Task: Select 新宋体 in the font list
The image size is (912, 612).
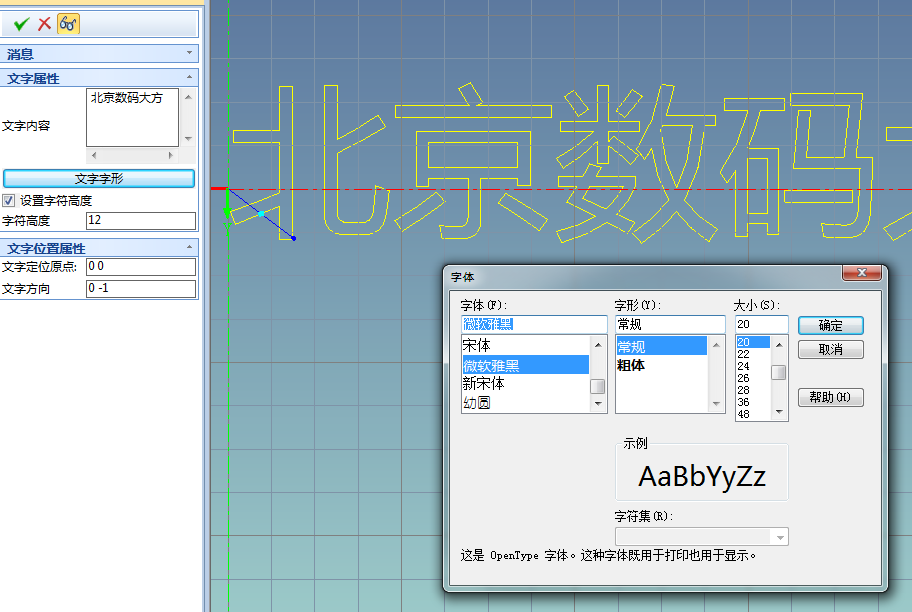Action: click(x=525, y=383)
